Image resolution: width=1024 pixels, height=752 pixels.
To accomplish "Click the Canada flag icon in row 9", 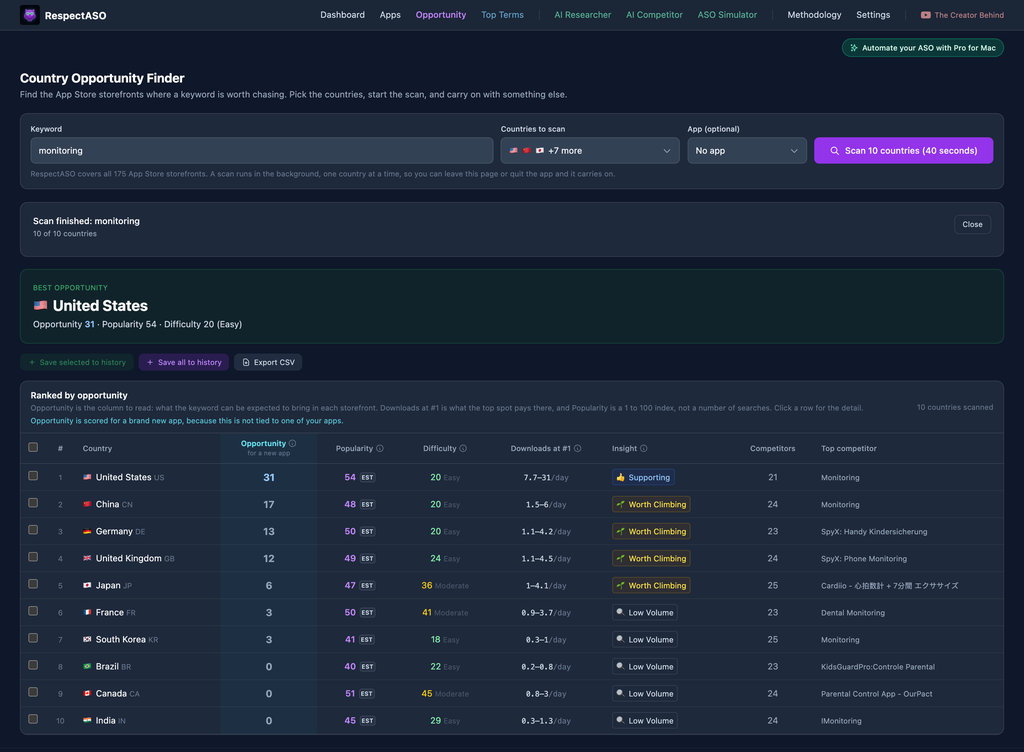I will [87, 693].
